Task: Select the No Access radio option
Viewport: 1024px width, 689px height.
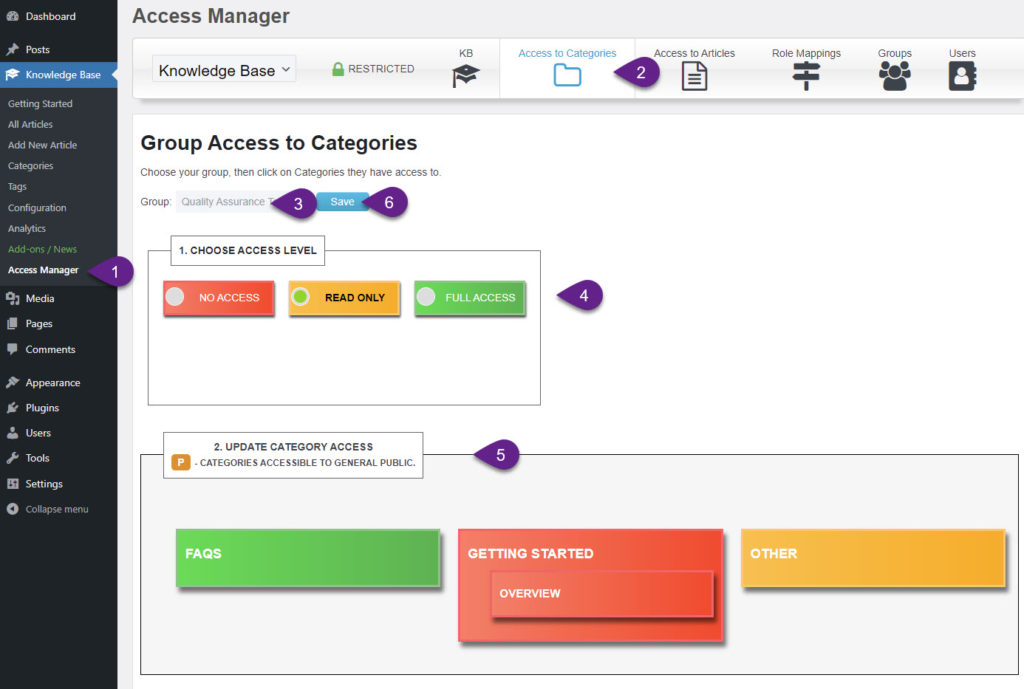Action: 175,297
